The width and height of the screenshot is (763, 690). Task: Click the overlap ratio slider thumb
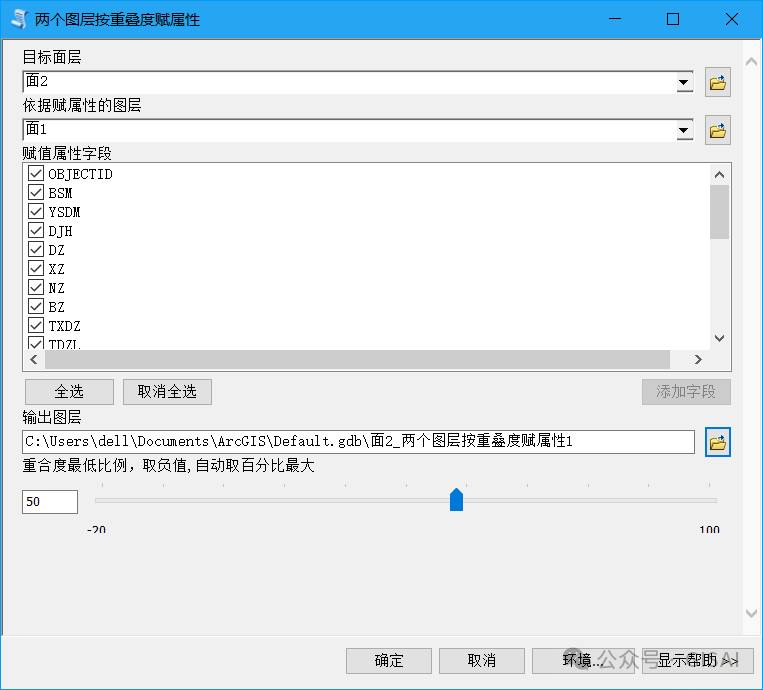[456, 500]
